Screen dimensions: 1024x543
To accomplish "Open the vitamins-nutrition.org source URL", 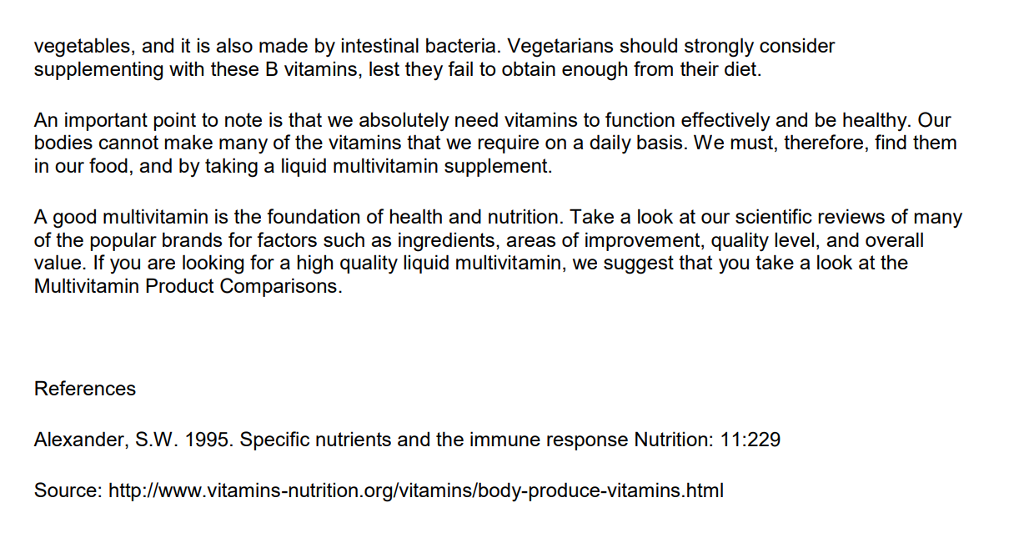I will pos(415,491).
